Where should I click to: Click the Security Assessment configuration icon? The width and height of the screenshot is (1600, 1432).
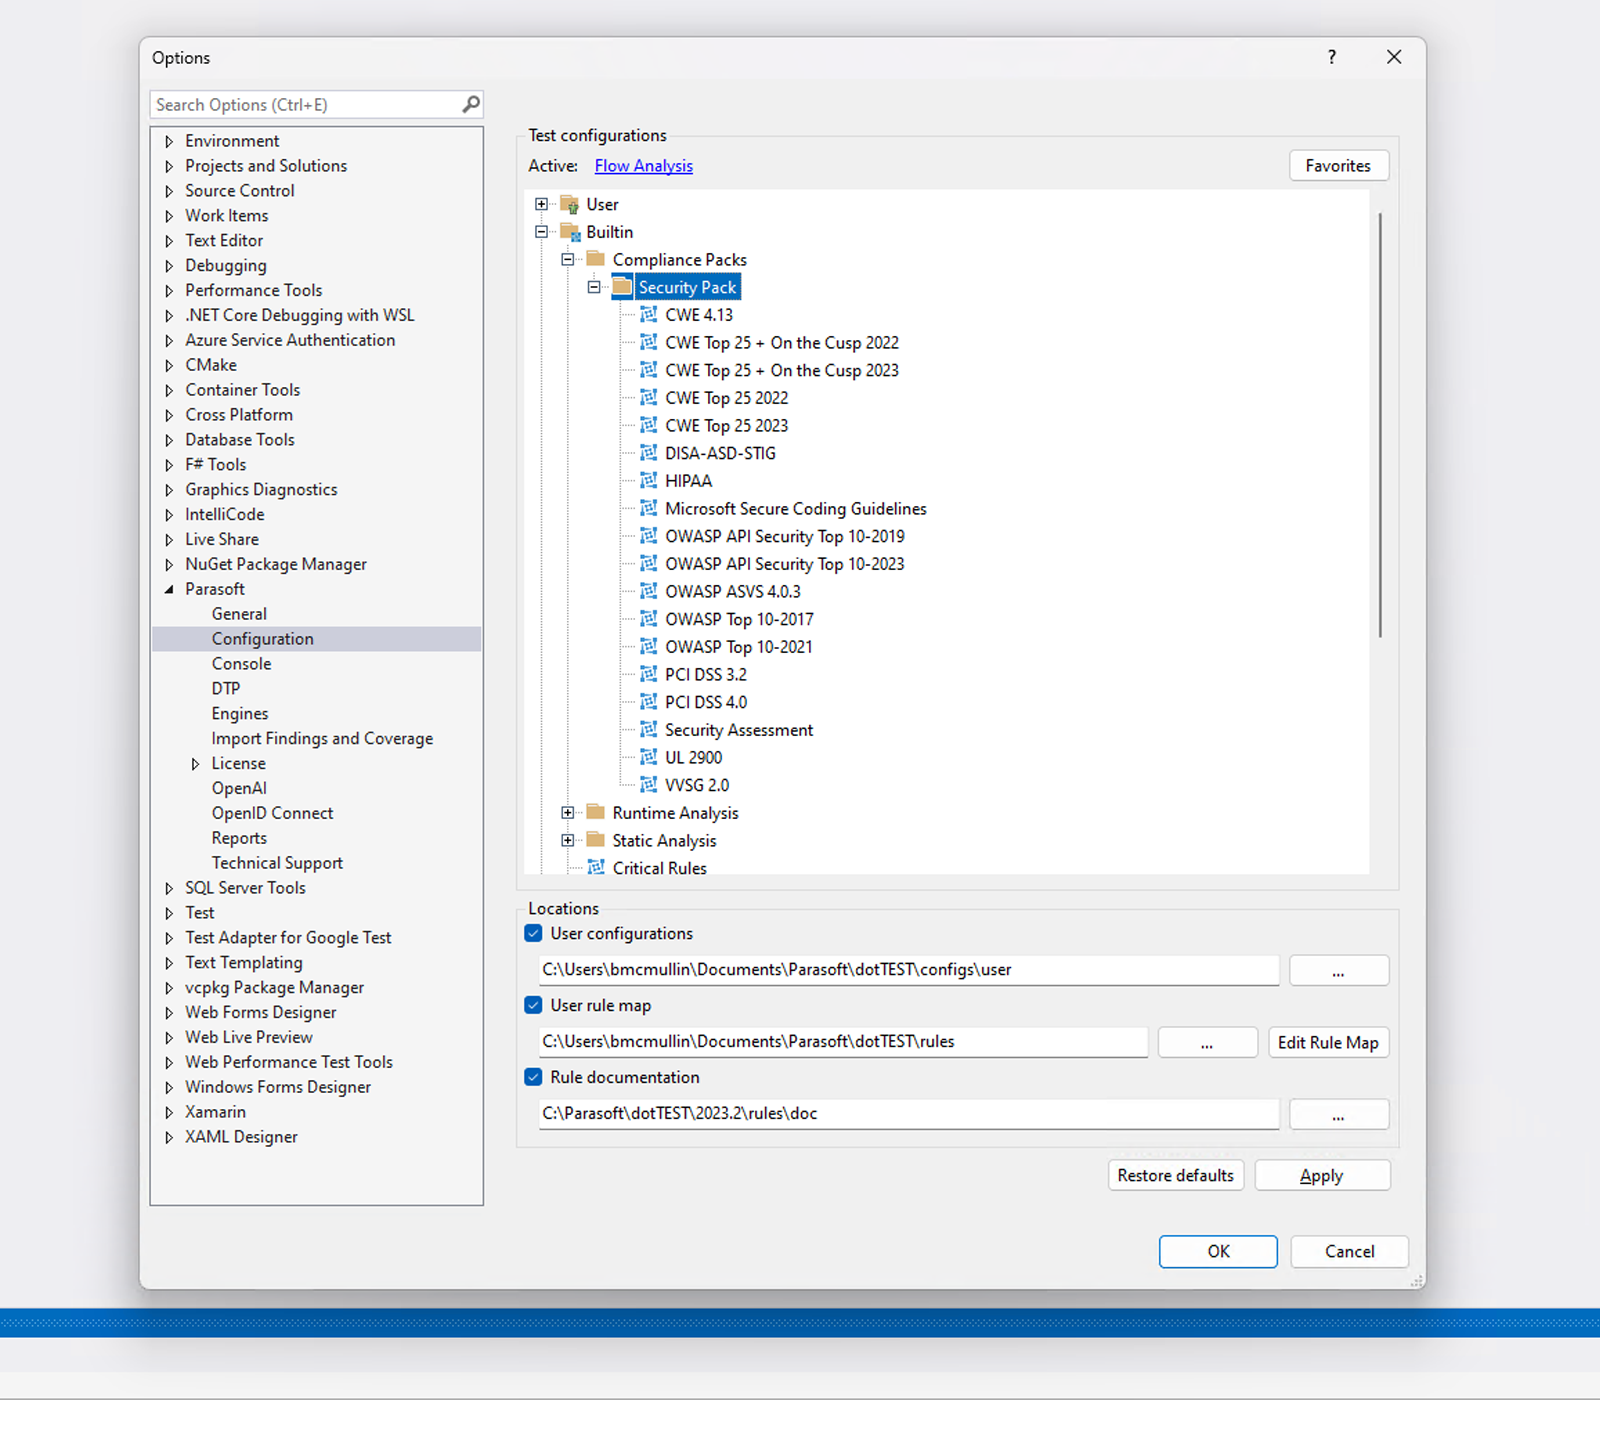pyautogui.click(x=649, y=730)
